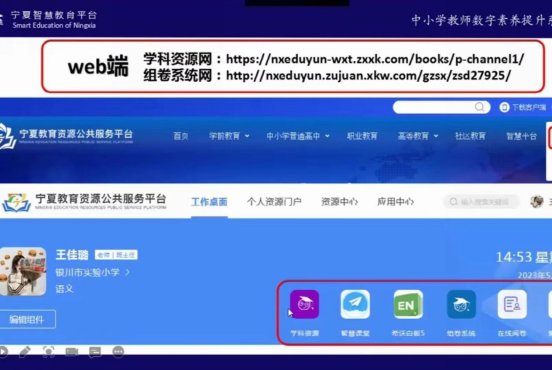
Task: Switch to the 应用中心 tab
Action: [396, 202]
